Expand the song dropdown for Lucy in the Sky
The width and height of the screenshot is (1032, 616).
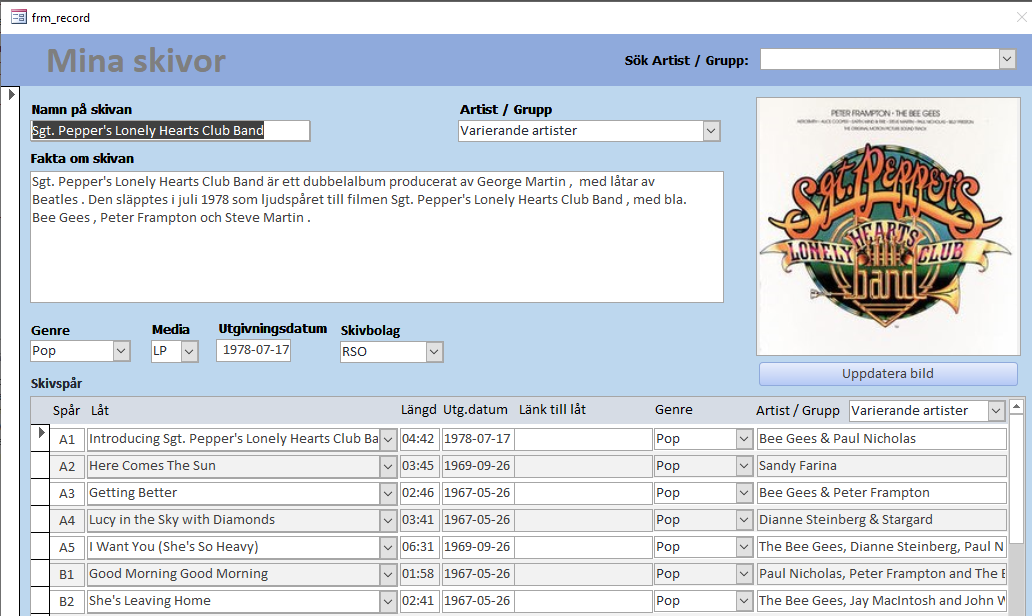coord(386,519)
